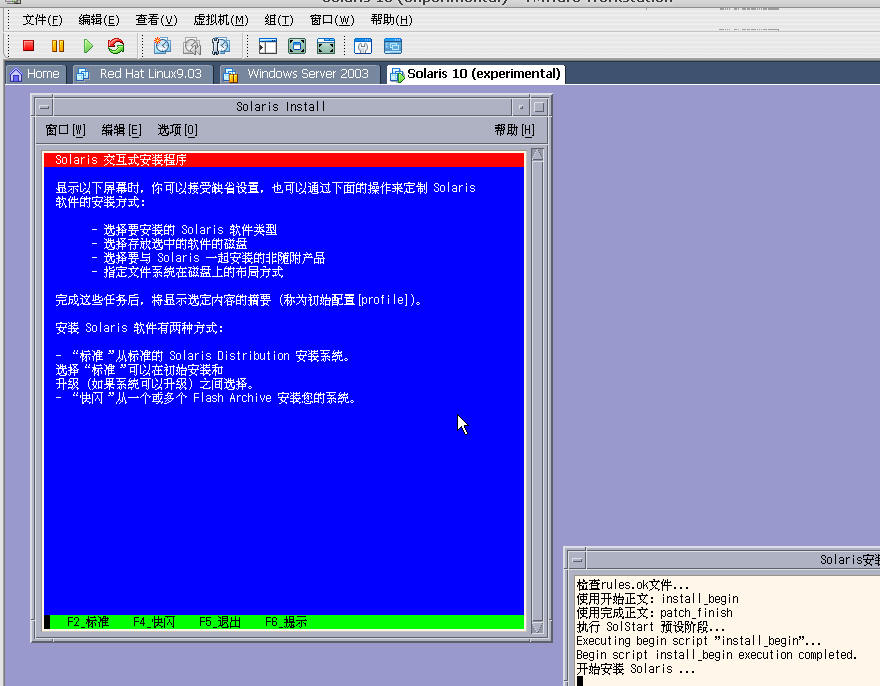The width and height of the screenshot is (880, 686).
Task: Click the Solaris Install title bar
Action: [281, 107]
